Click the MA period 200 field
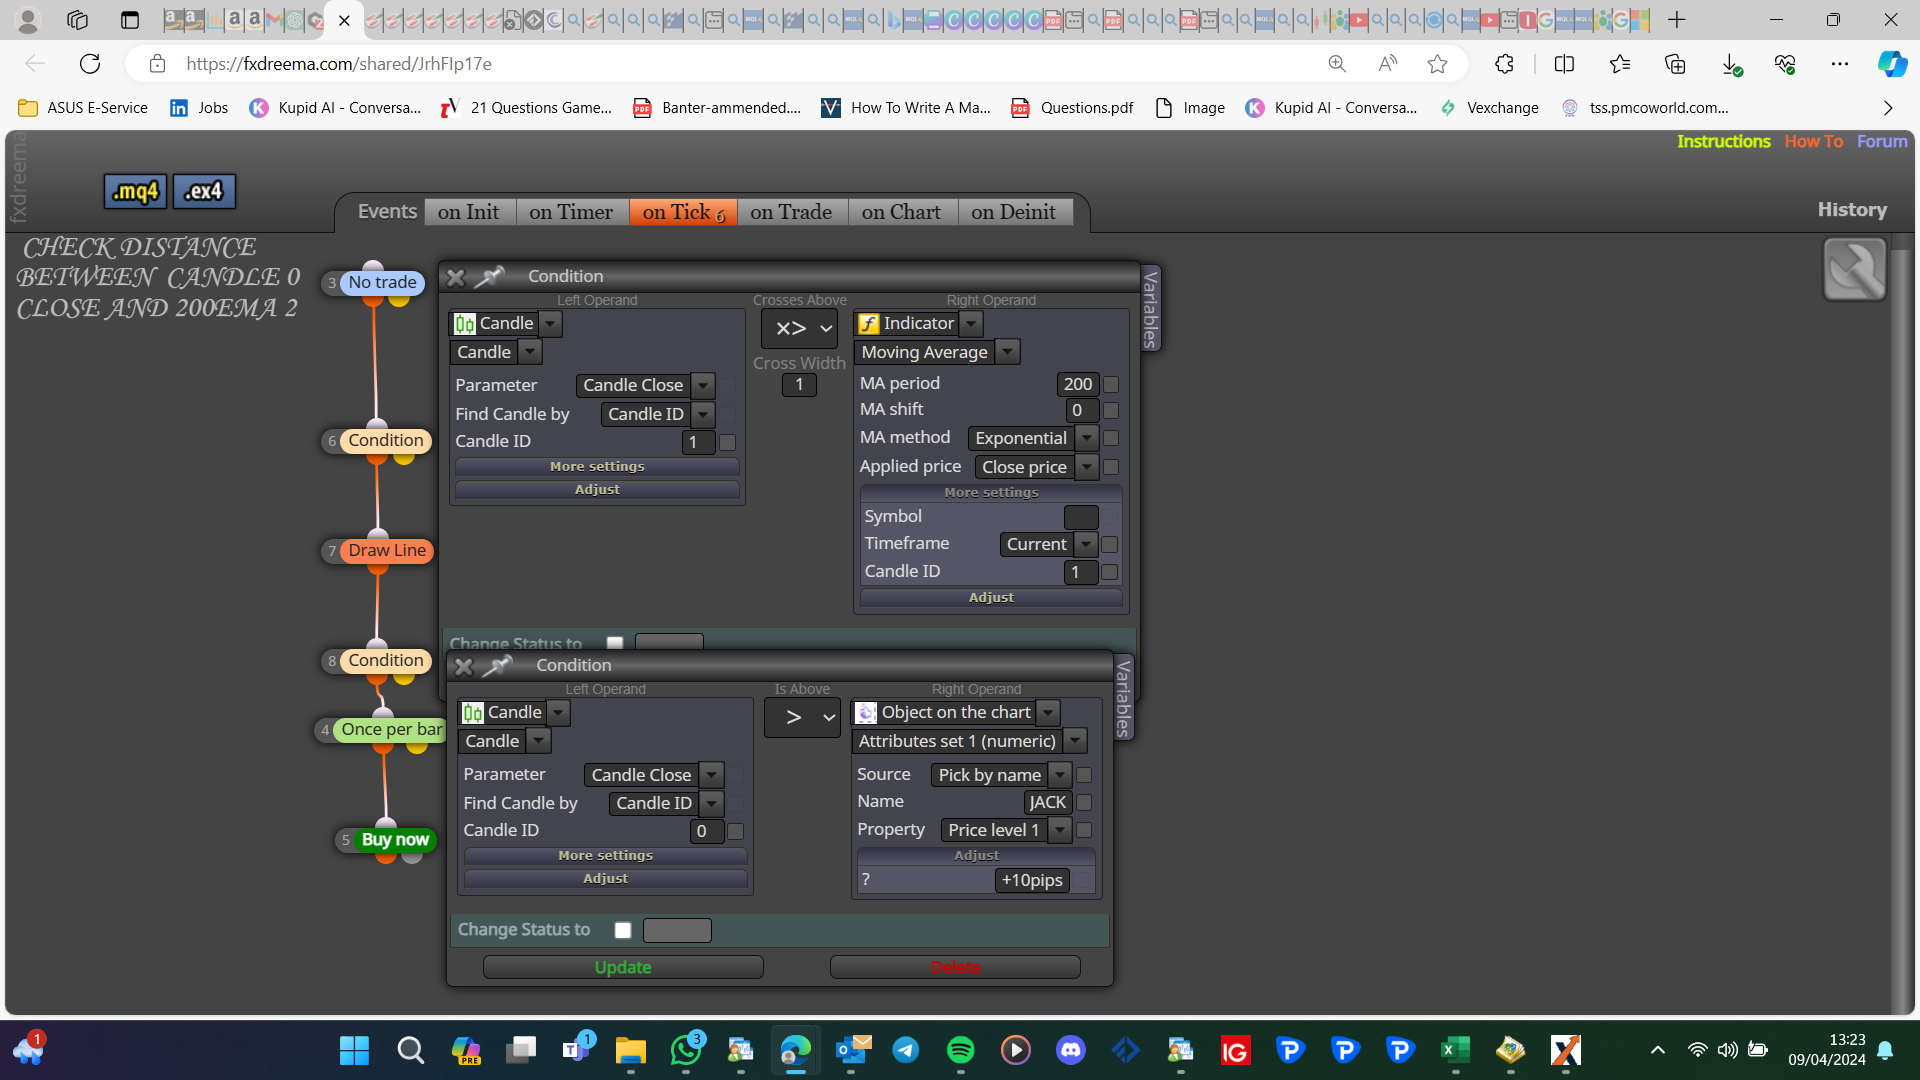The width and height of the screenshot is (1920, 1080). (x=1078, y=384)
